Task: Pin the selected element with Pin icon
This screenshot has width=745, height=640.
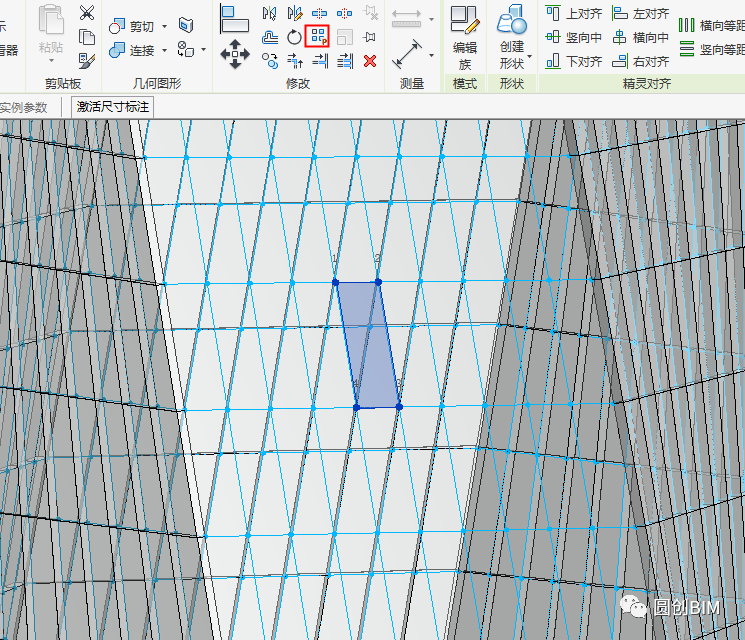Action: [x=370, y=37]
